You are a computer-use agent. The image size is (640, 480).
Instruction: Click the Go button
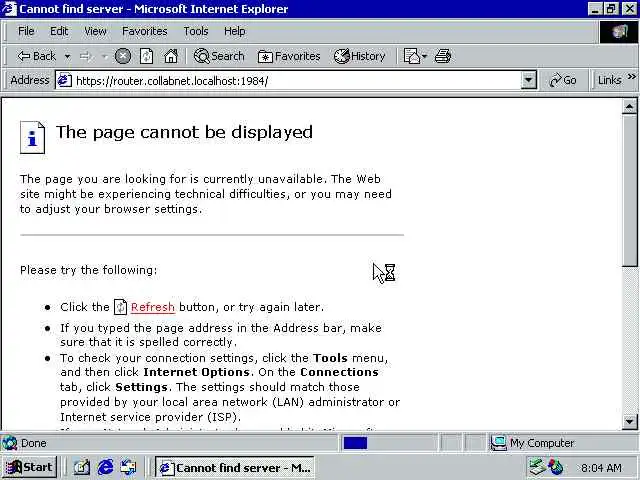(562, 80)
